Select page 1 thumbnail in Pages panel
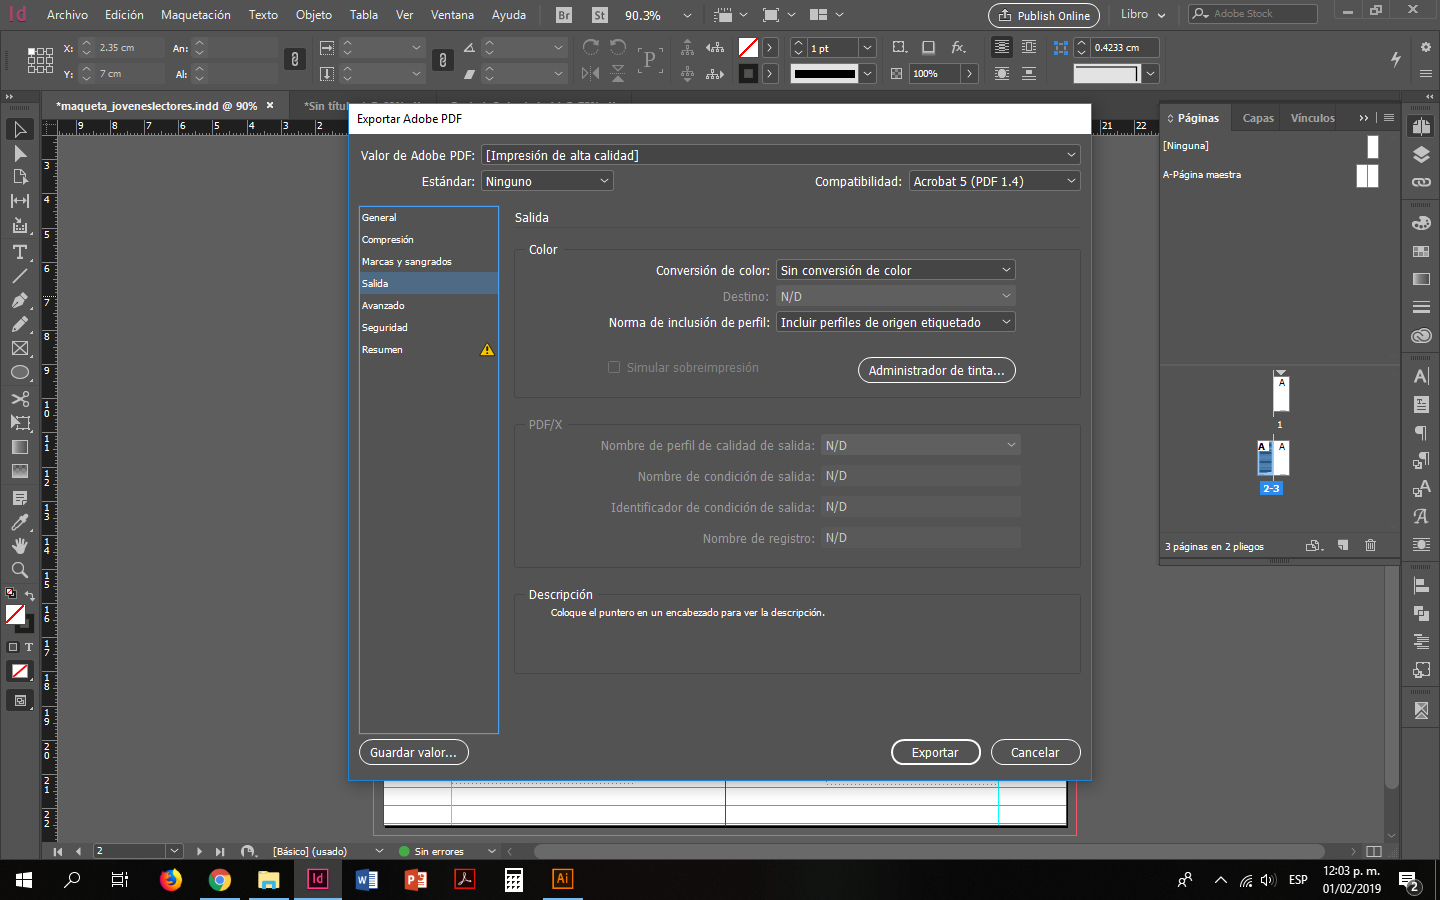Viewport: 1440px width, 900px height. [1281, 393]
